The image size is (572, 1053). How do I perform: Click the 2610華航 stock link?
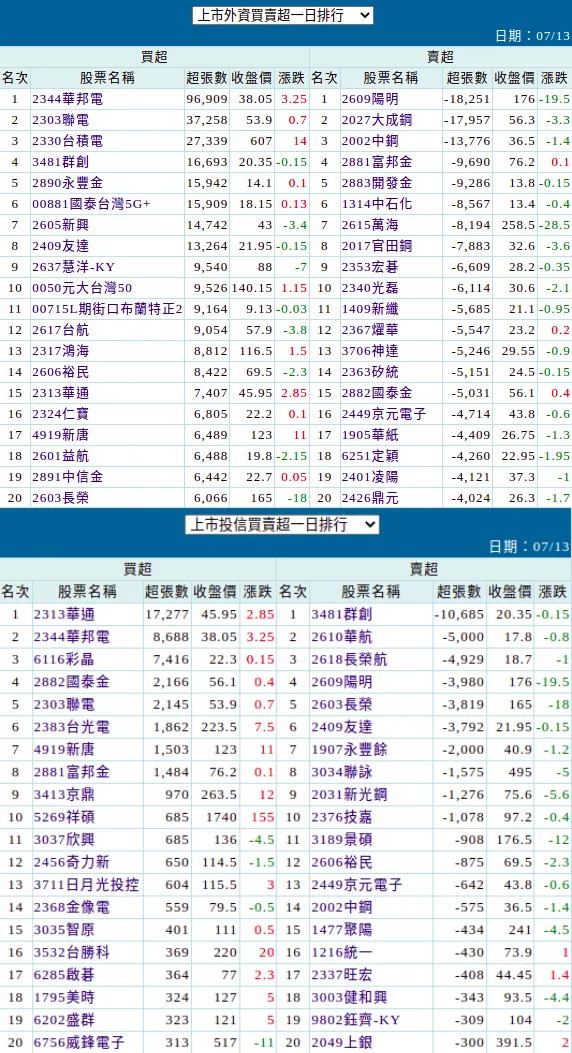coord(342,637)
